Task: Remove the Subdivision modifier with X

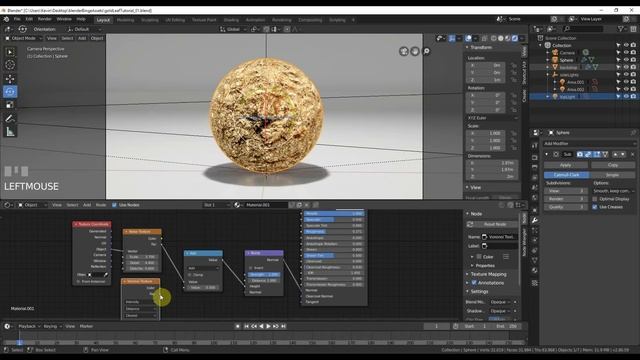Action: coord(632,154)
